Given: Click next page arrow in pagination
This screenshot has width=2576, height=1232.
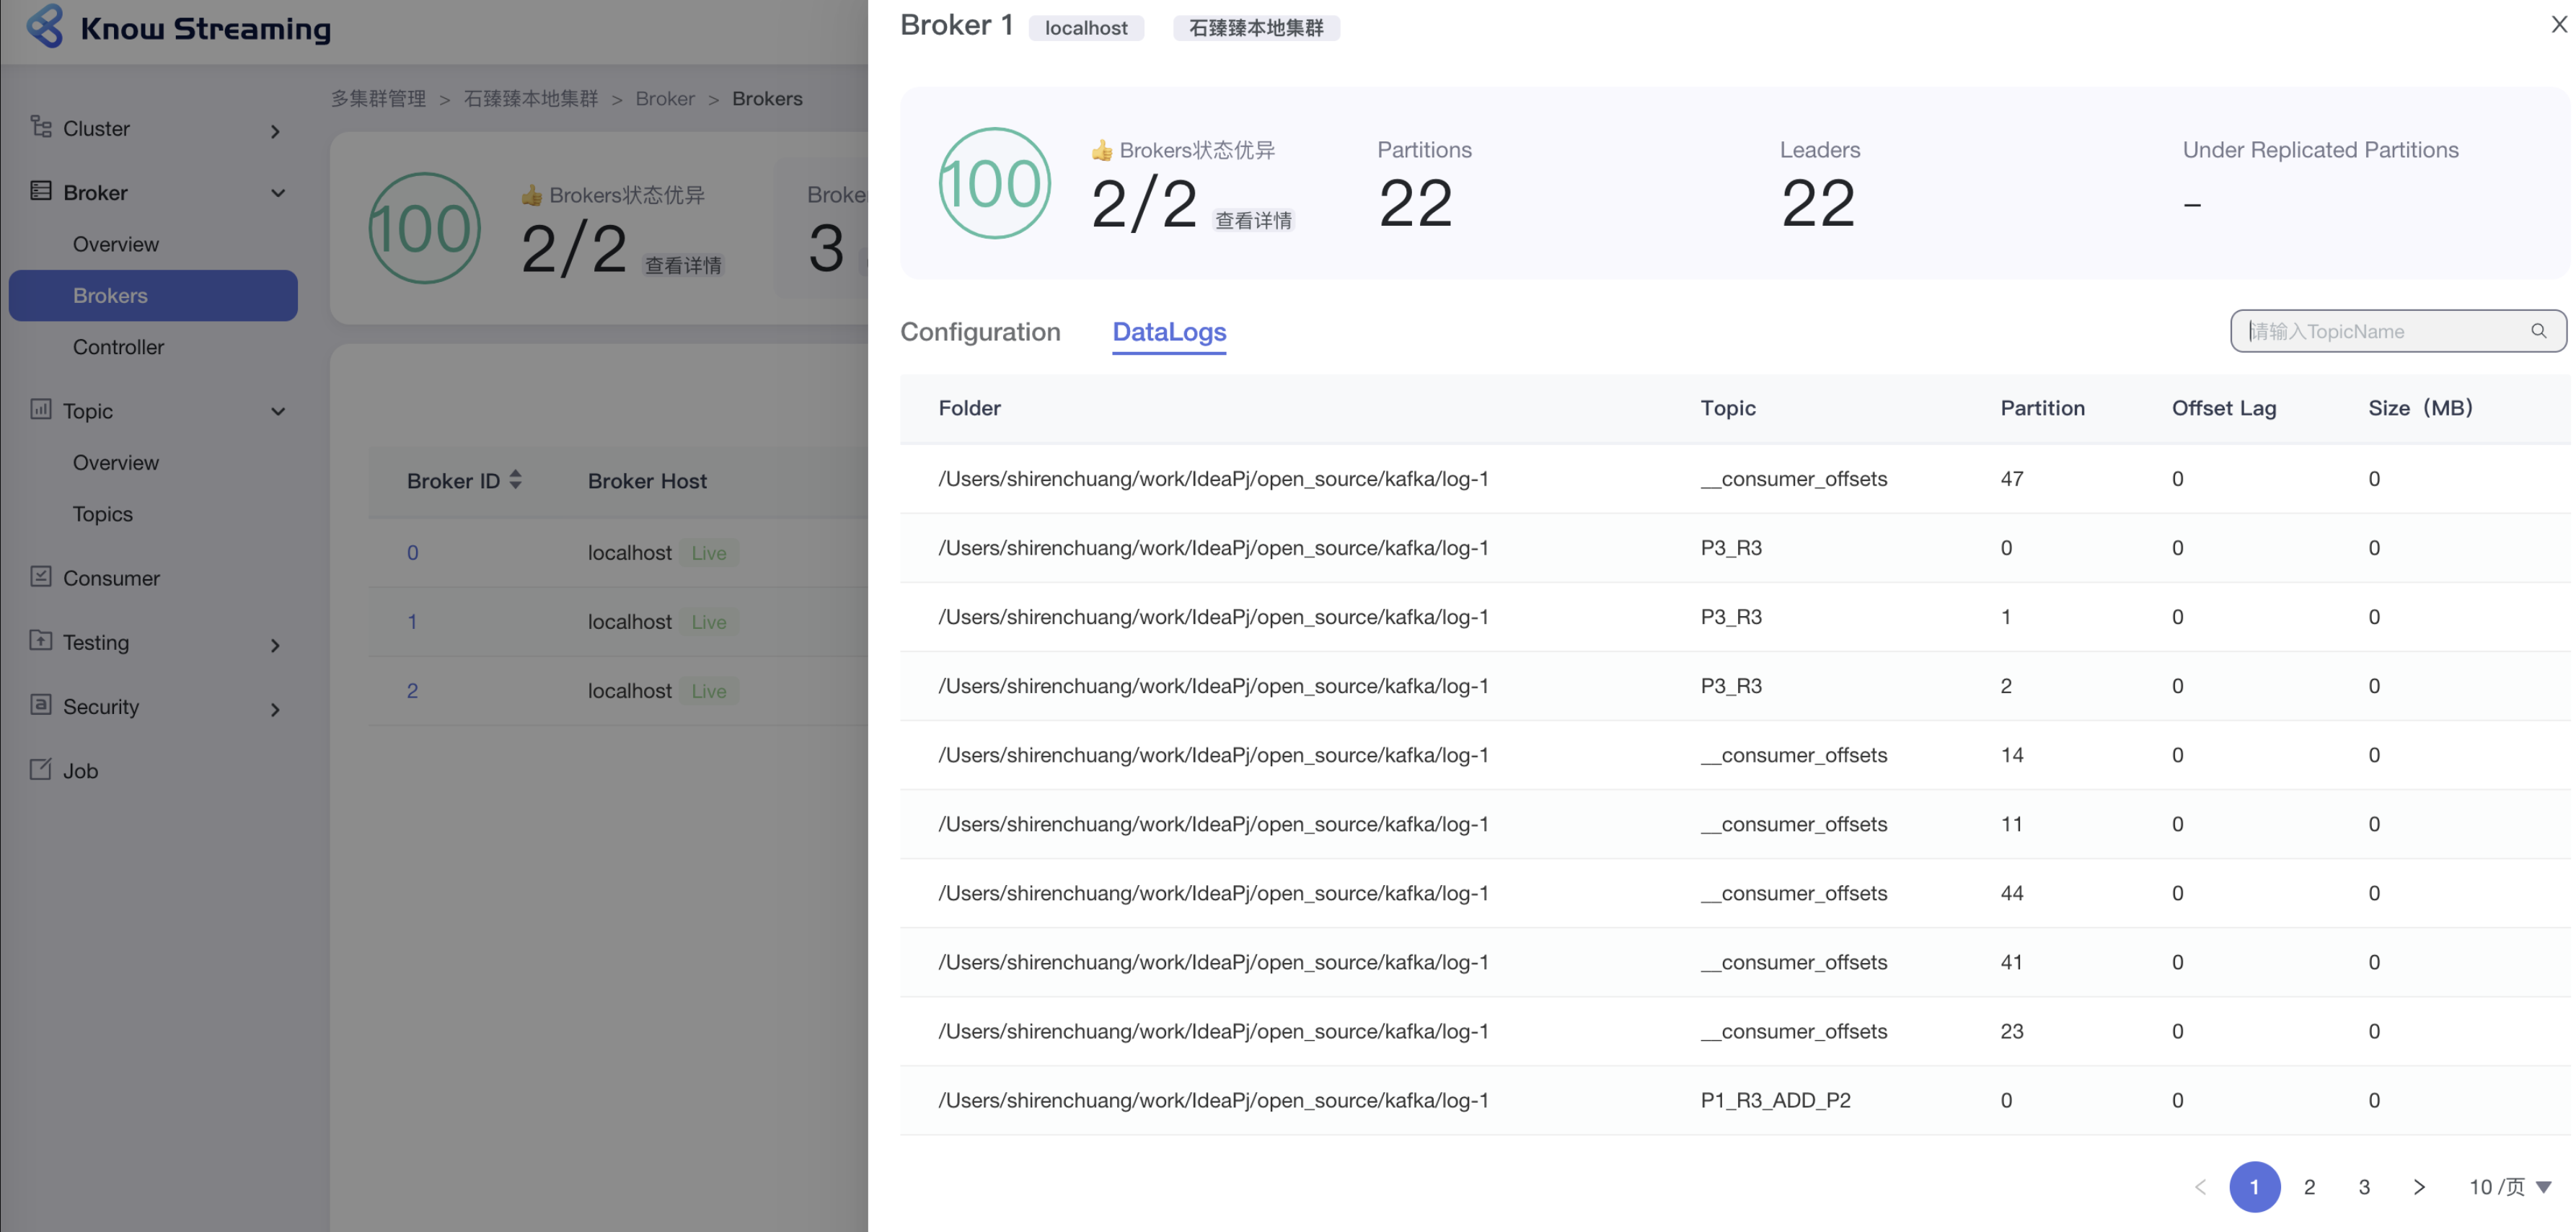Looking at the screenshot, I should coord(2419,1187).
